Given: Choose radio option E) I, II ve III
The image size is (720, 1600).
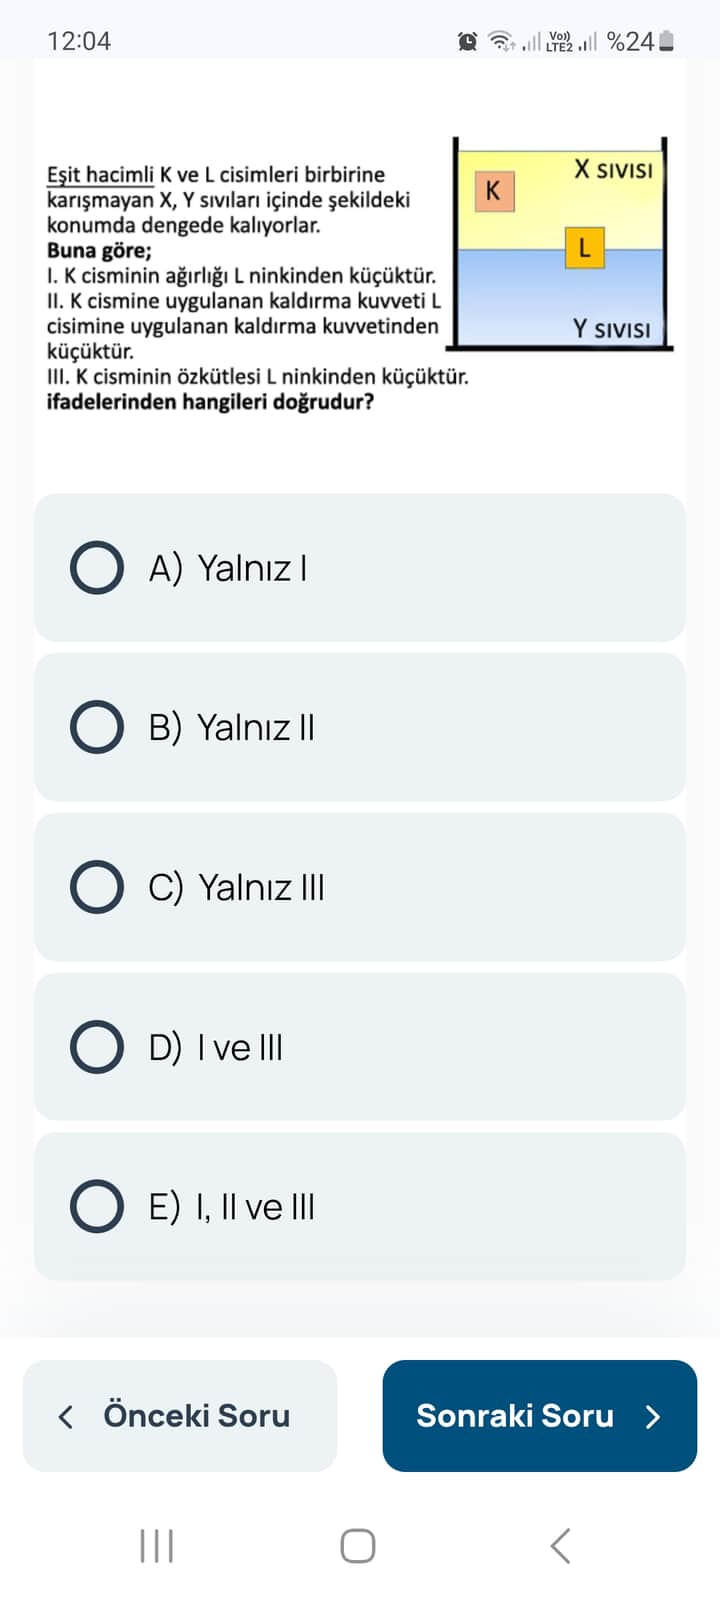Looking at the screenshot, I should point(97,1206).
